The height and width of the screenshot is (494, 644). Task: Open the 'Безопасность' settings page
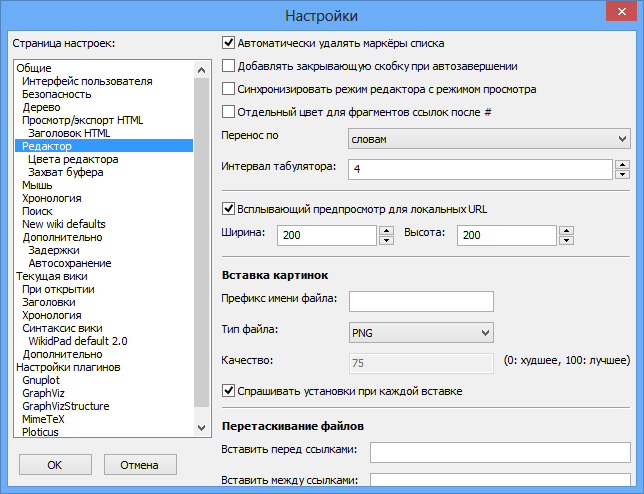pos(57,94)
